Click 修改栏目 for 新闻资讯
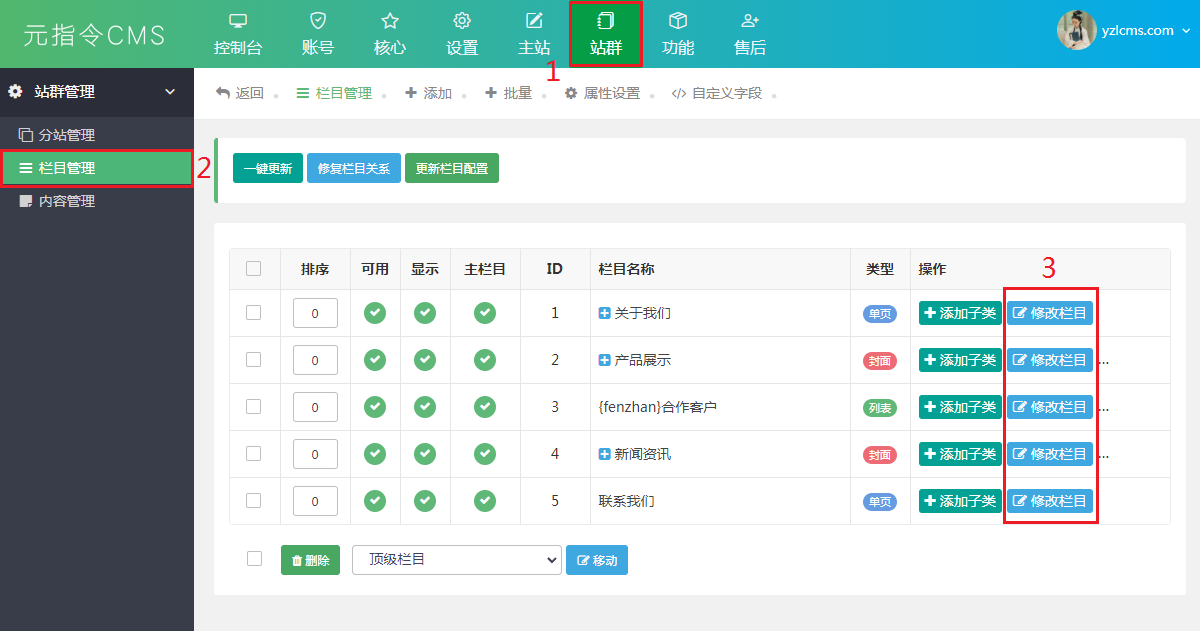Screen dimensions: 1200x631 1050,454
